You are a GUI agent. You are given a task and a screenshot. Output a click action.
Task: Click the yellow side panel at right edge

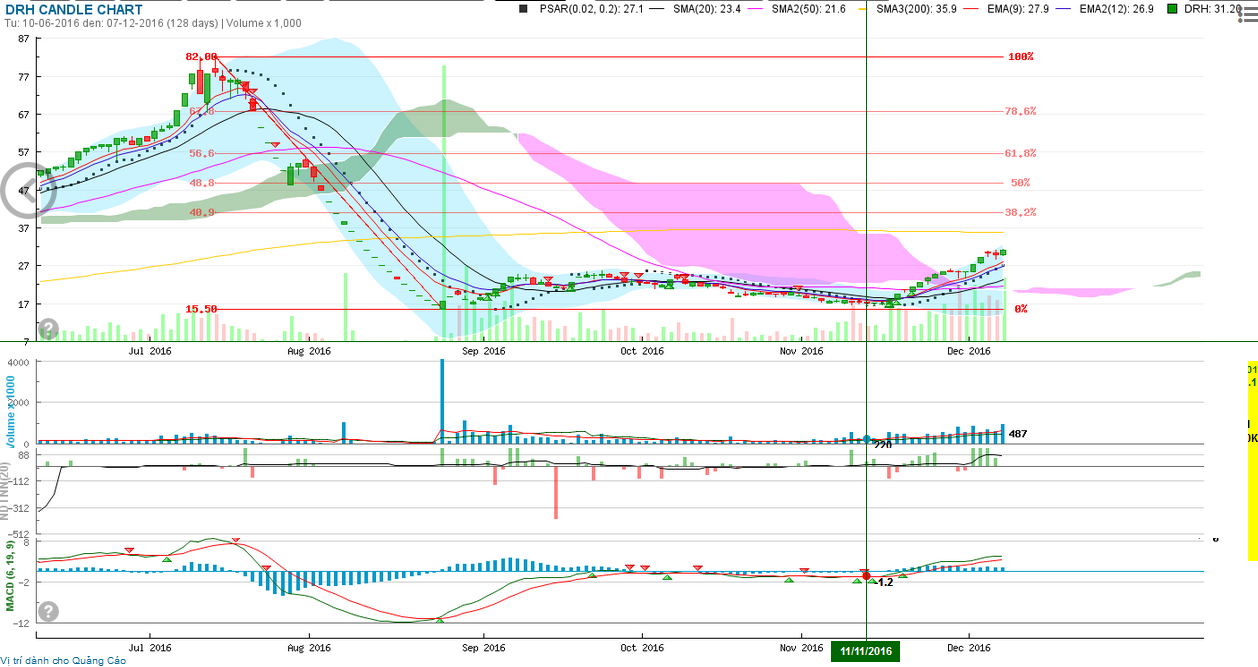coord(1251,461)
